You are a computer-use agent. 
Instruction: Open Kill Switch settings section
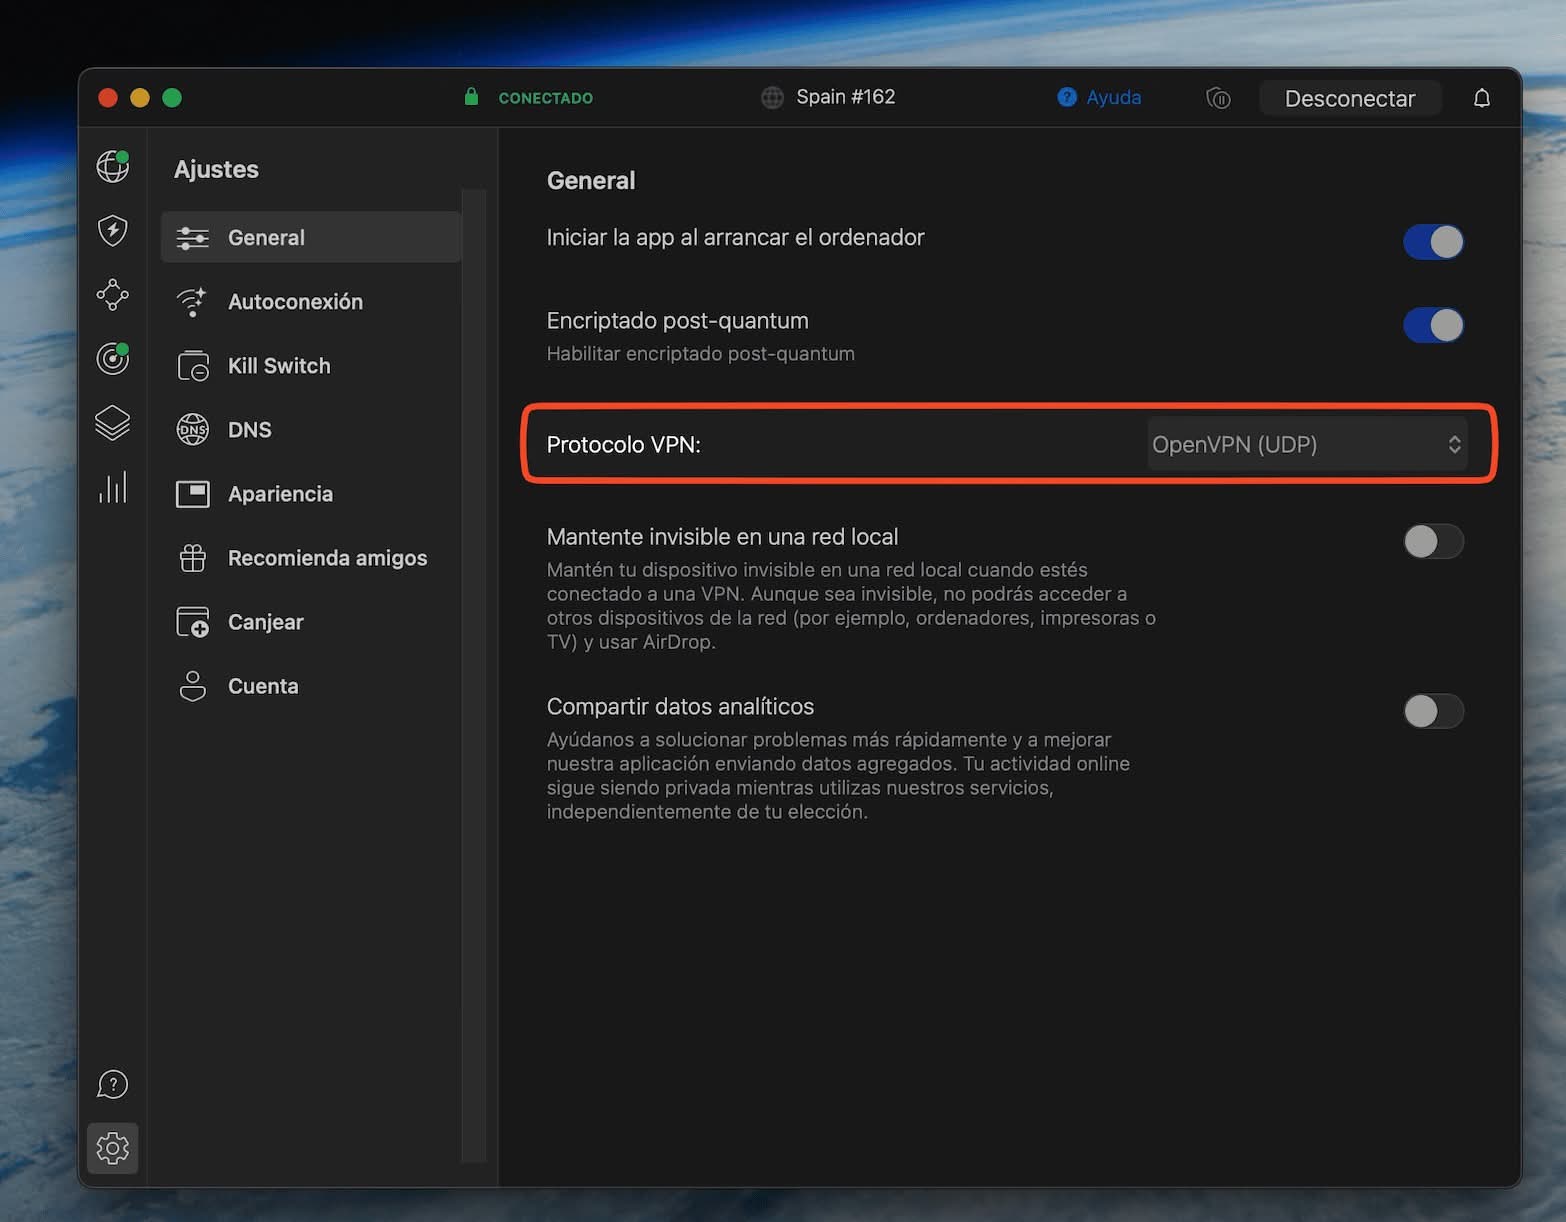tap(311, 366)
